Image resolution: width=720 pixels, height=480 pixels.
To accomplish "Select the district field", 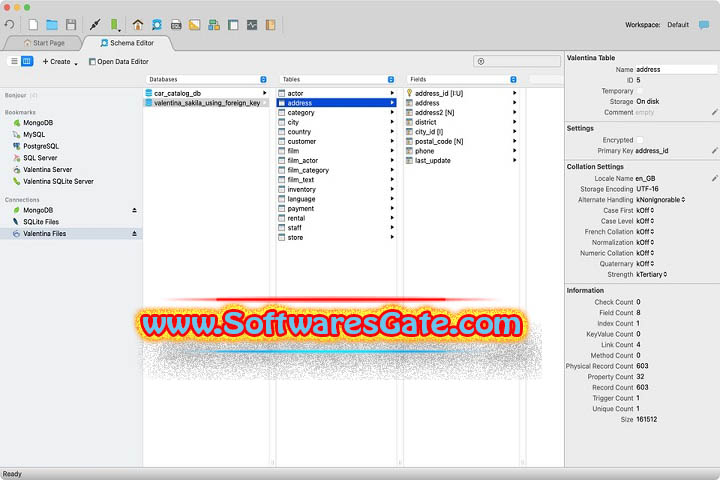I will coord(461,122).
